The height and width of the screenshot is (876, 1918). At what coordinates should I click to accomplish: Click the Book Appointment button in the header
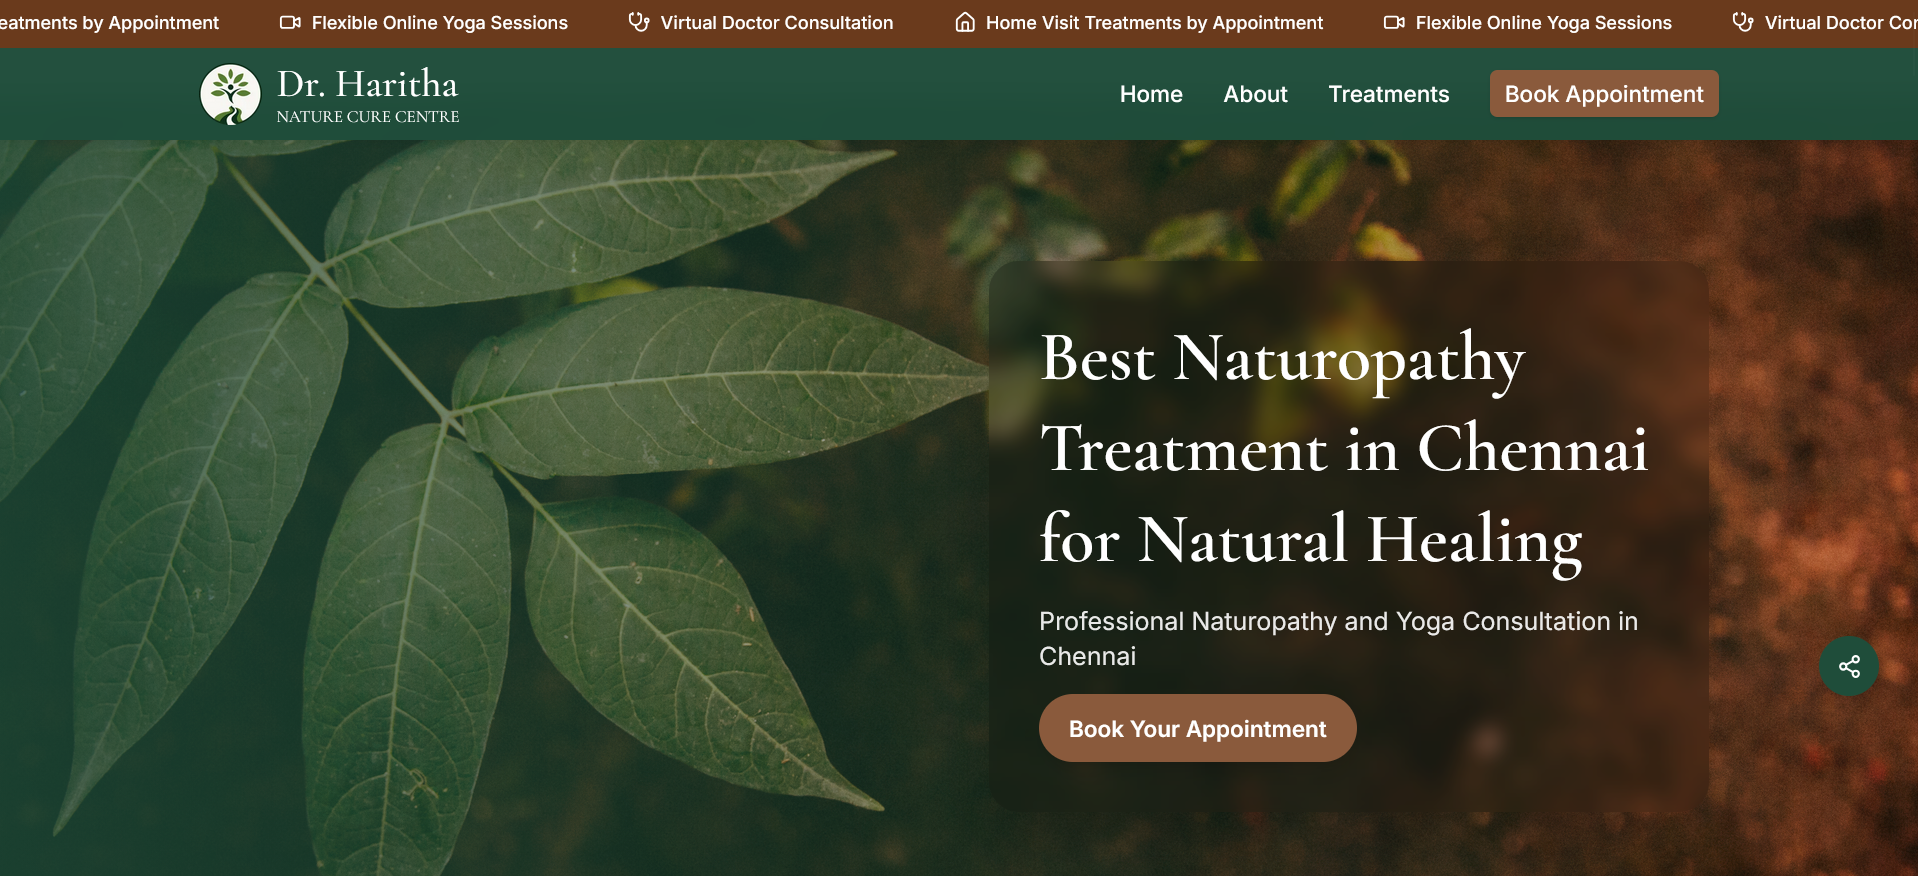tap(1604, 94)
